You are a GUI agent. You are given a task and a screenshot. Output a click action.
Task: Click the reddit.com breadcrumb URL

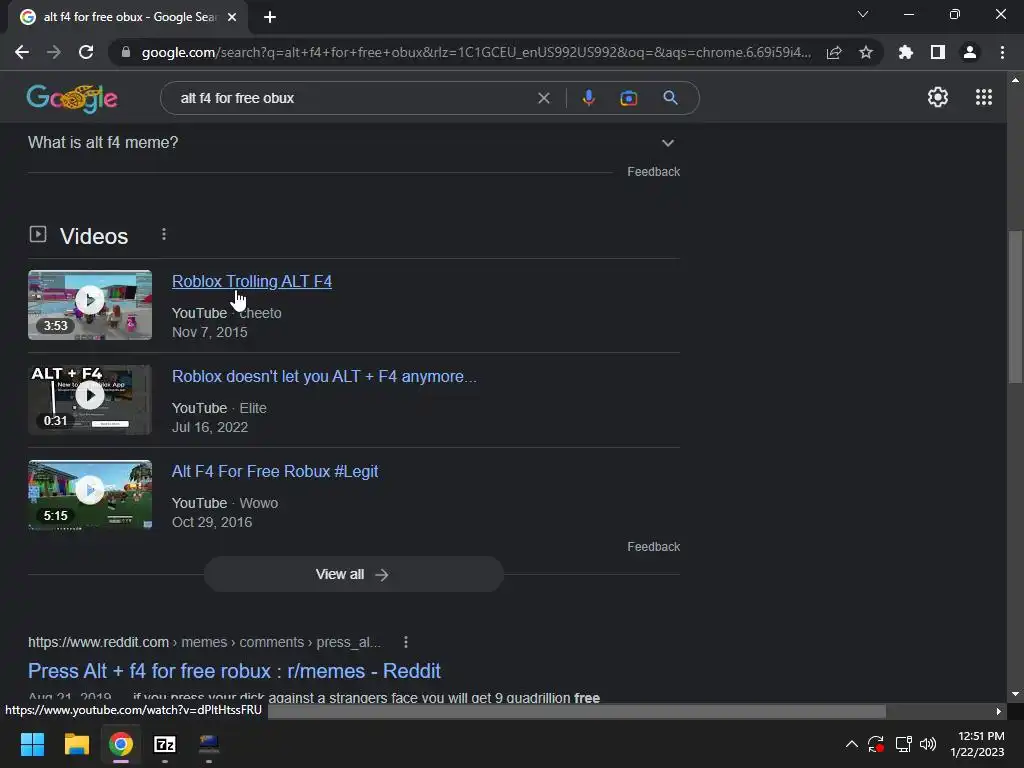click(204, 642)
